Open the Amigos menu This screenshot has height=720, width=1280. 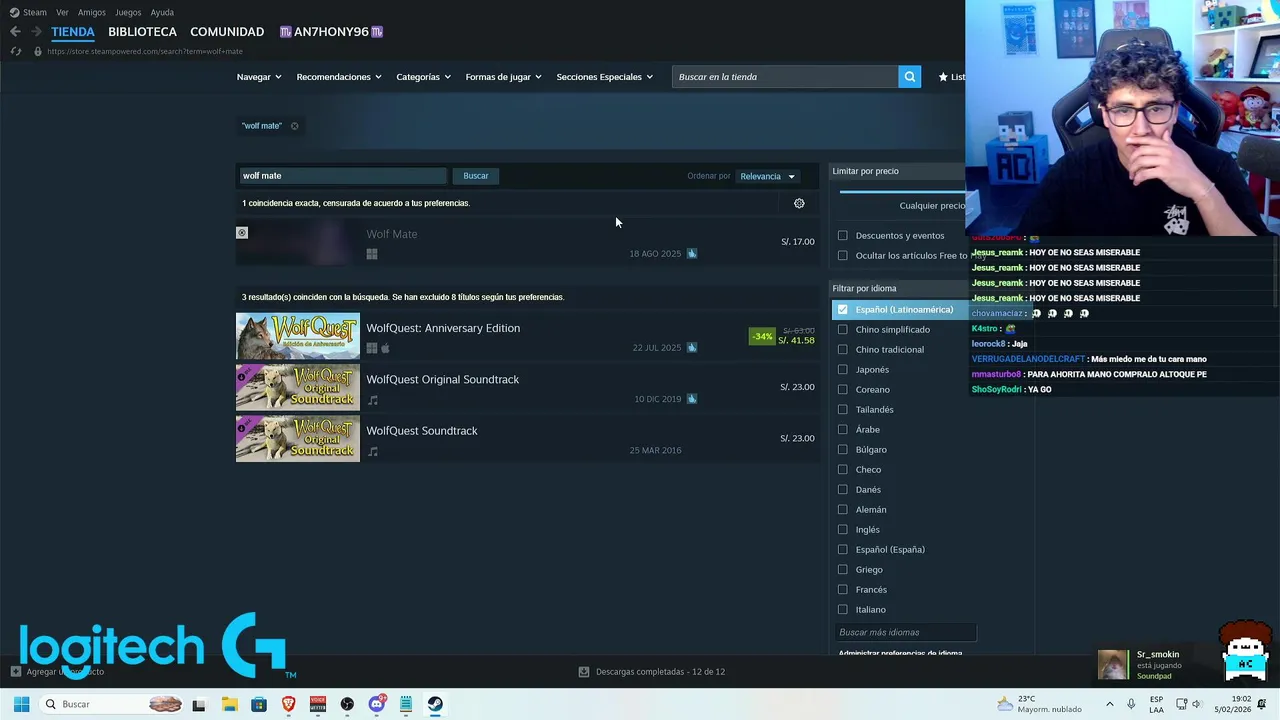tap(92, 12)
